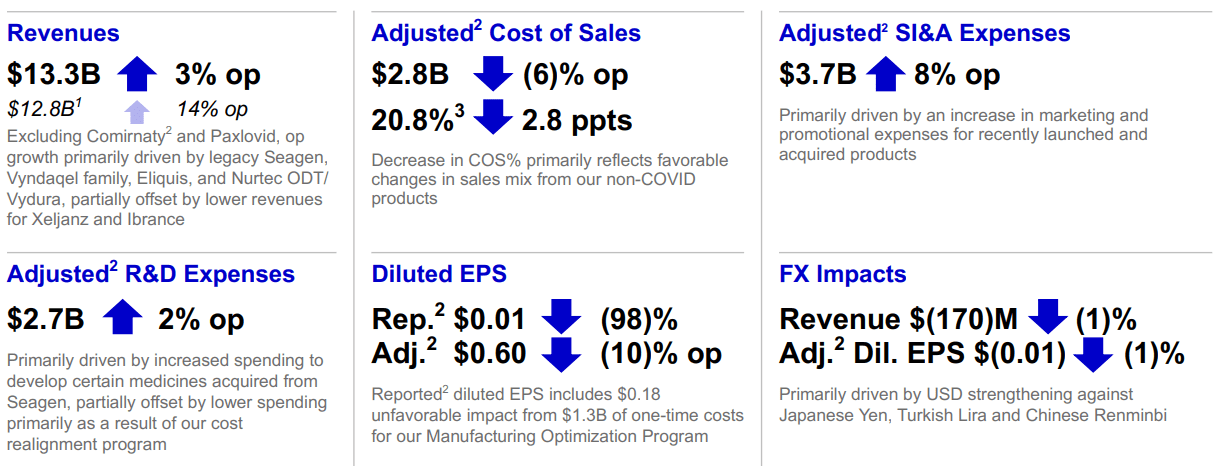Click the 2.8 ppts value
Screen dimensions: 1218x466
click(x=577, y=120)
